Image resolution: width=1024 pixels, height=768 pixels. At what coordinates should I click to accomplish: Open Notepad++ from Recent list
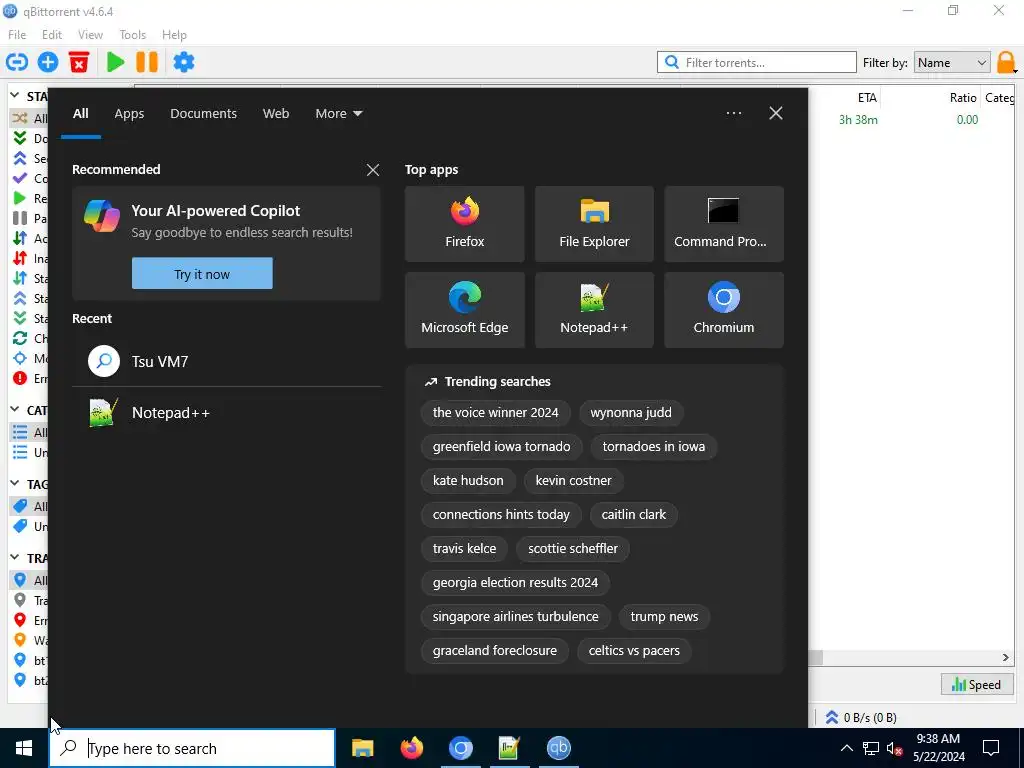(x=227, y=413)
